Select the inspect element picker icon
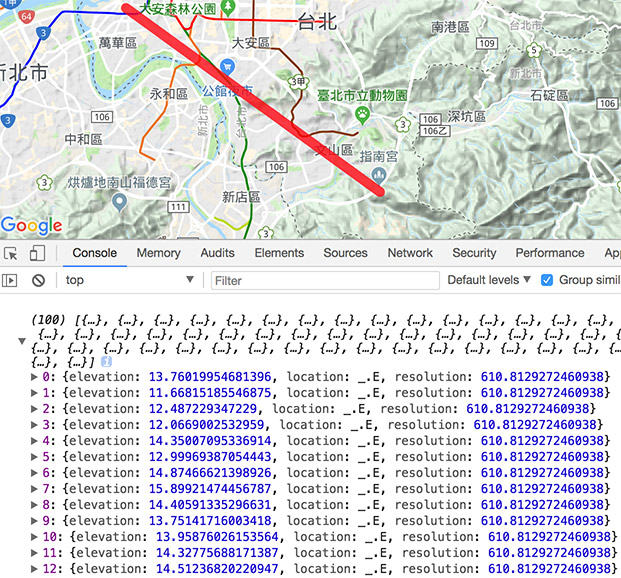This screenshot has width=621, height=578. [11, 253]
